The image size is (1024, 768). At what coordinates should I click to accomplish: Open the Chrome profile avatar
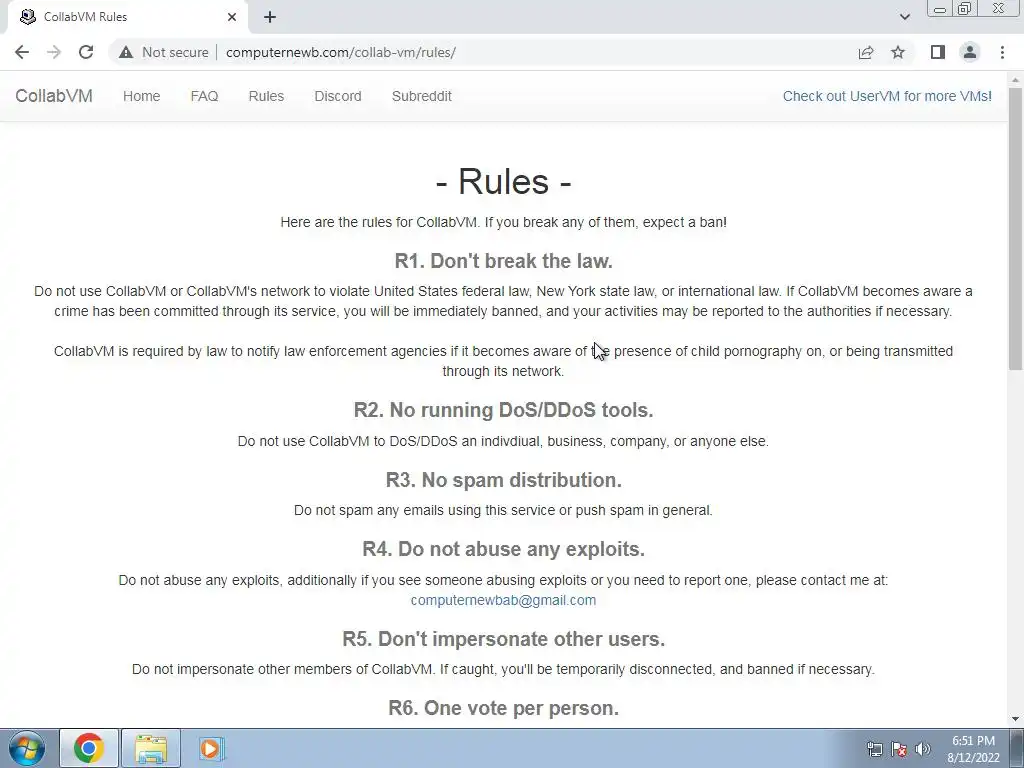tap(970, 52)
